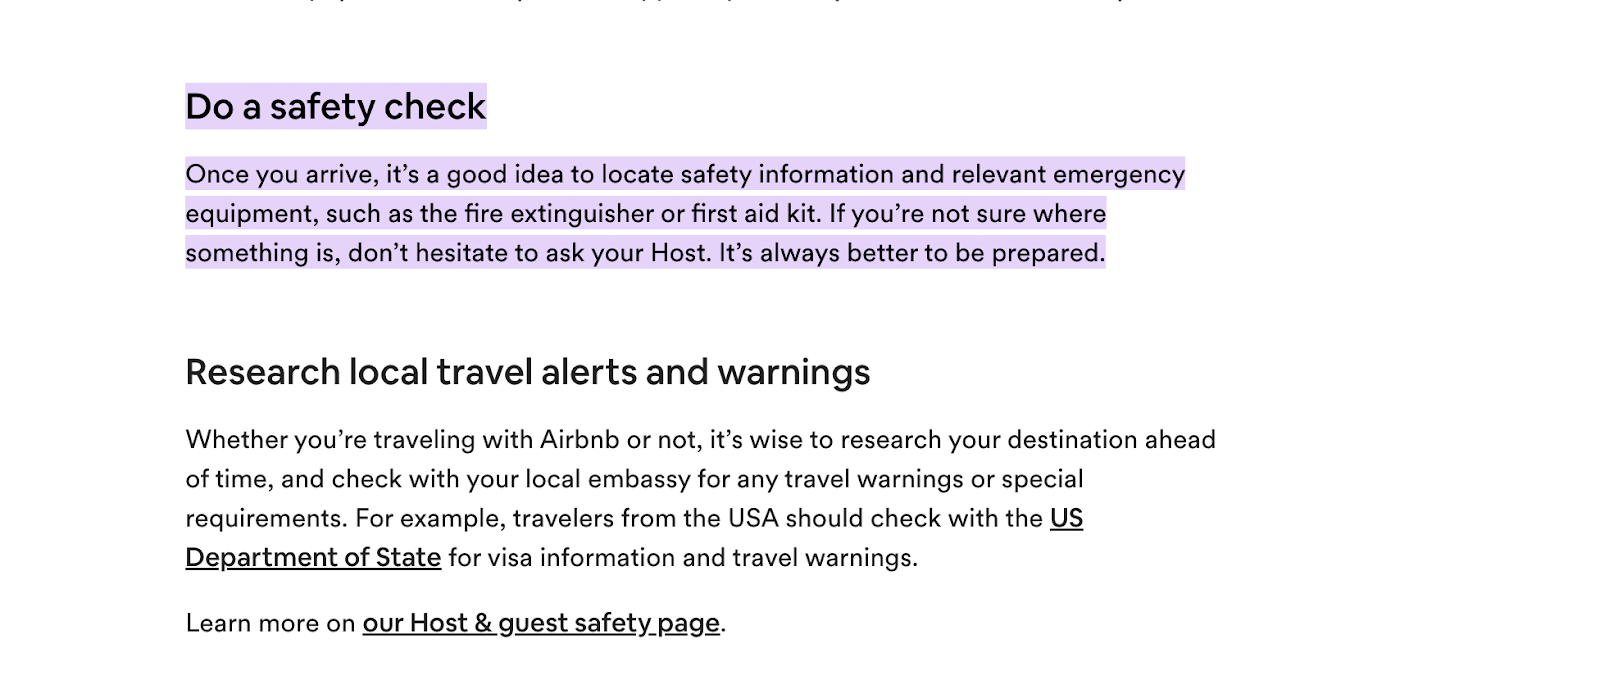This screenshot has width=1600, height=698.
Task: Click the word "Airbnb" in the paragraph
Action: (x=579, y=440)
